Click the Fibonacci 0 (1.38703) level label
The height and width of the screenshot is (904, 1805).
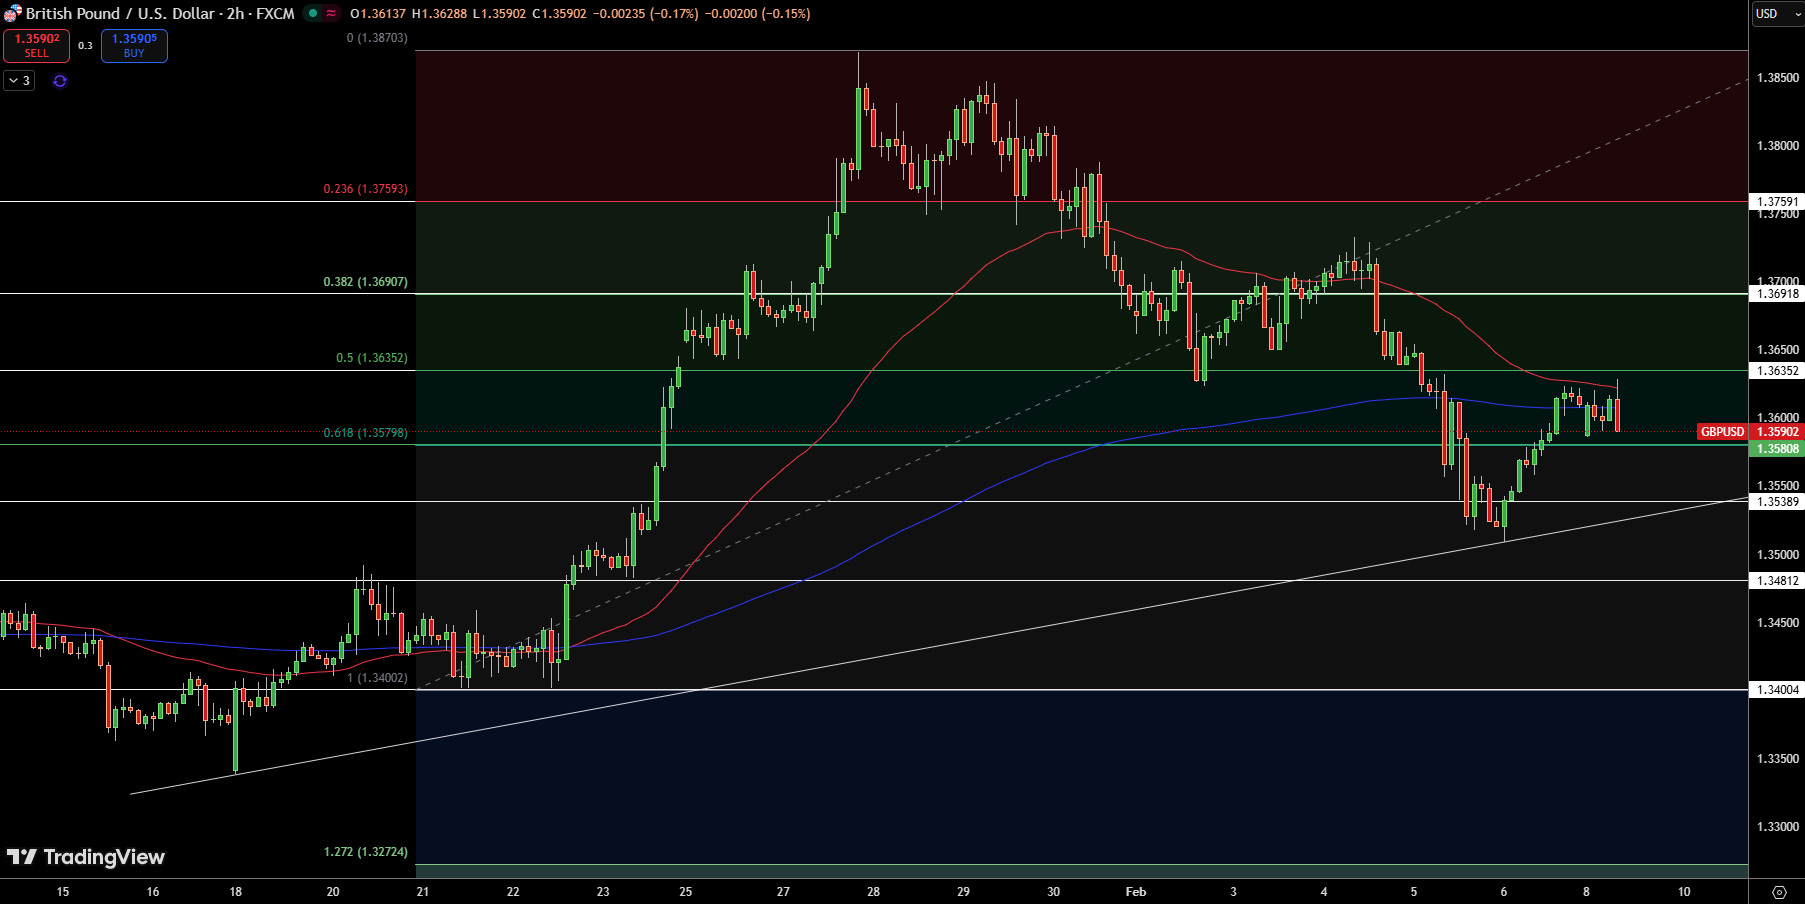377,38
